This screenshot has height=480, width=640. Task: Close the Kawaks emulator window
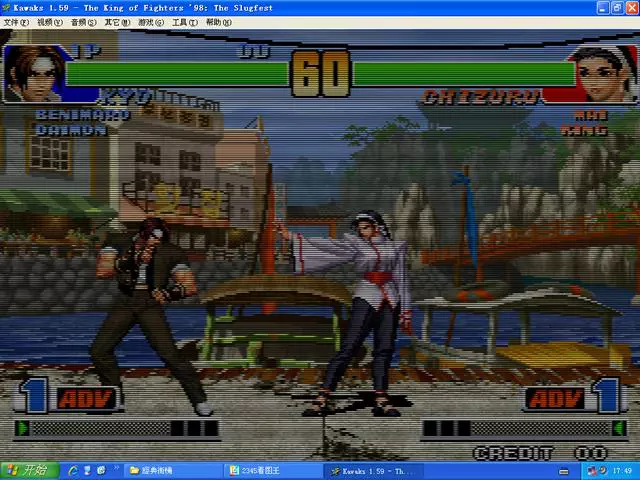(x=632, y=8)
